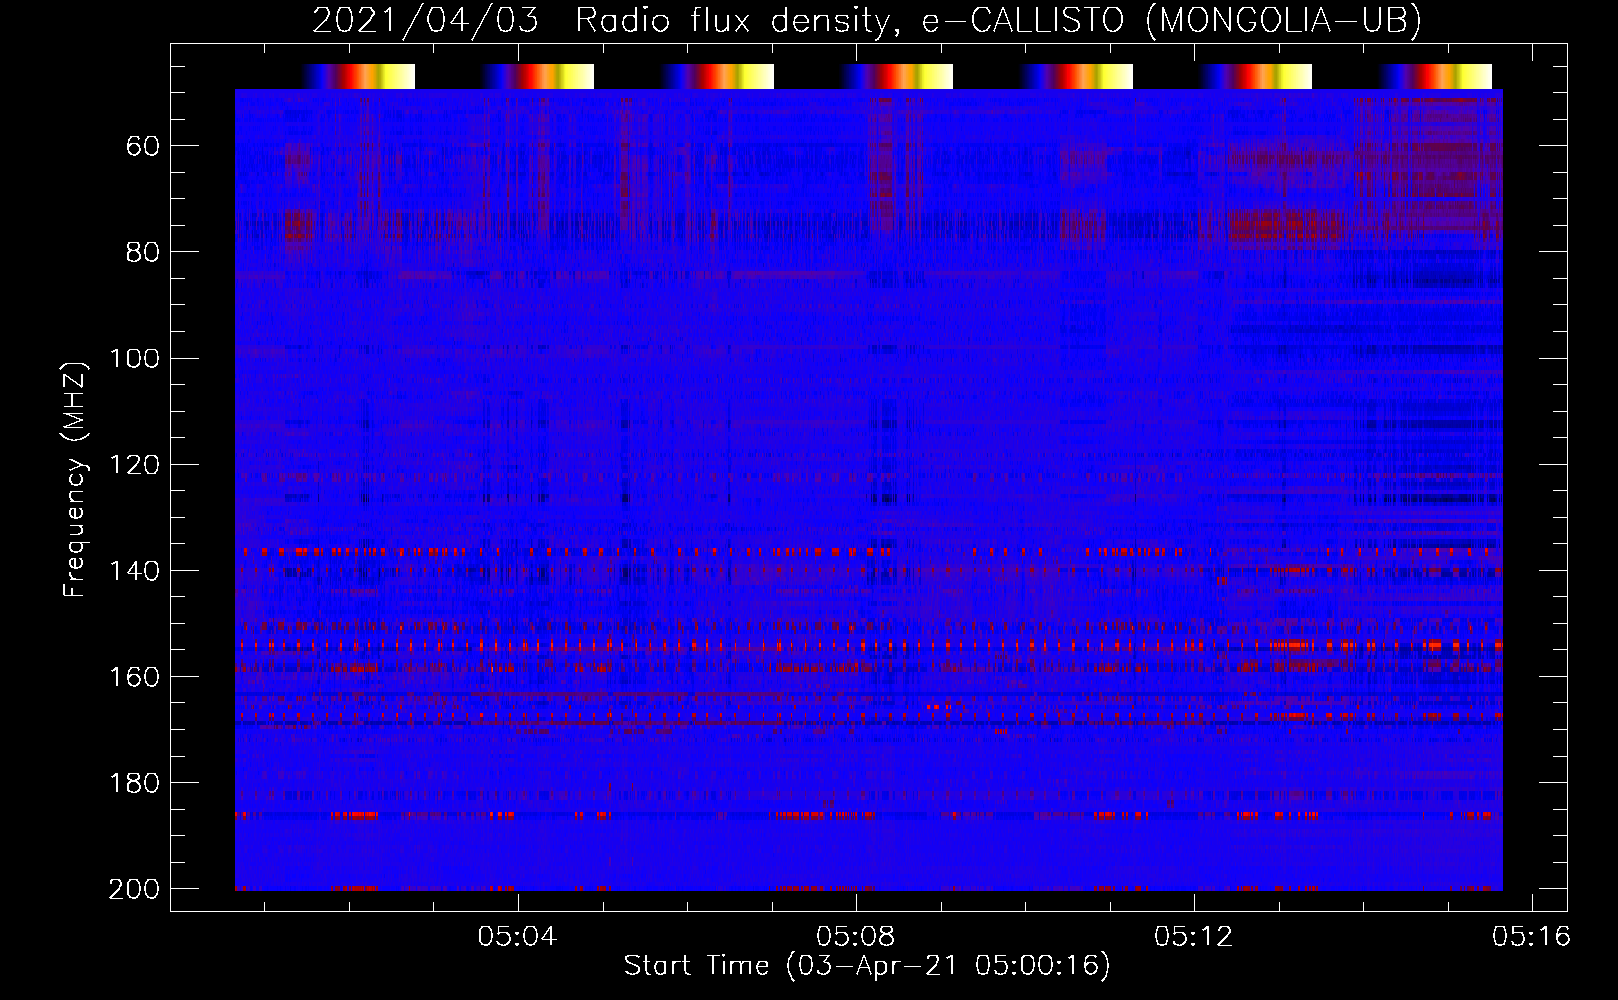
Task: Click the 100 frequency tick label
Action: 134,359
